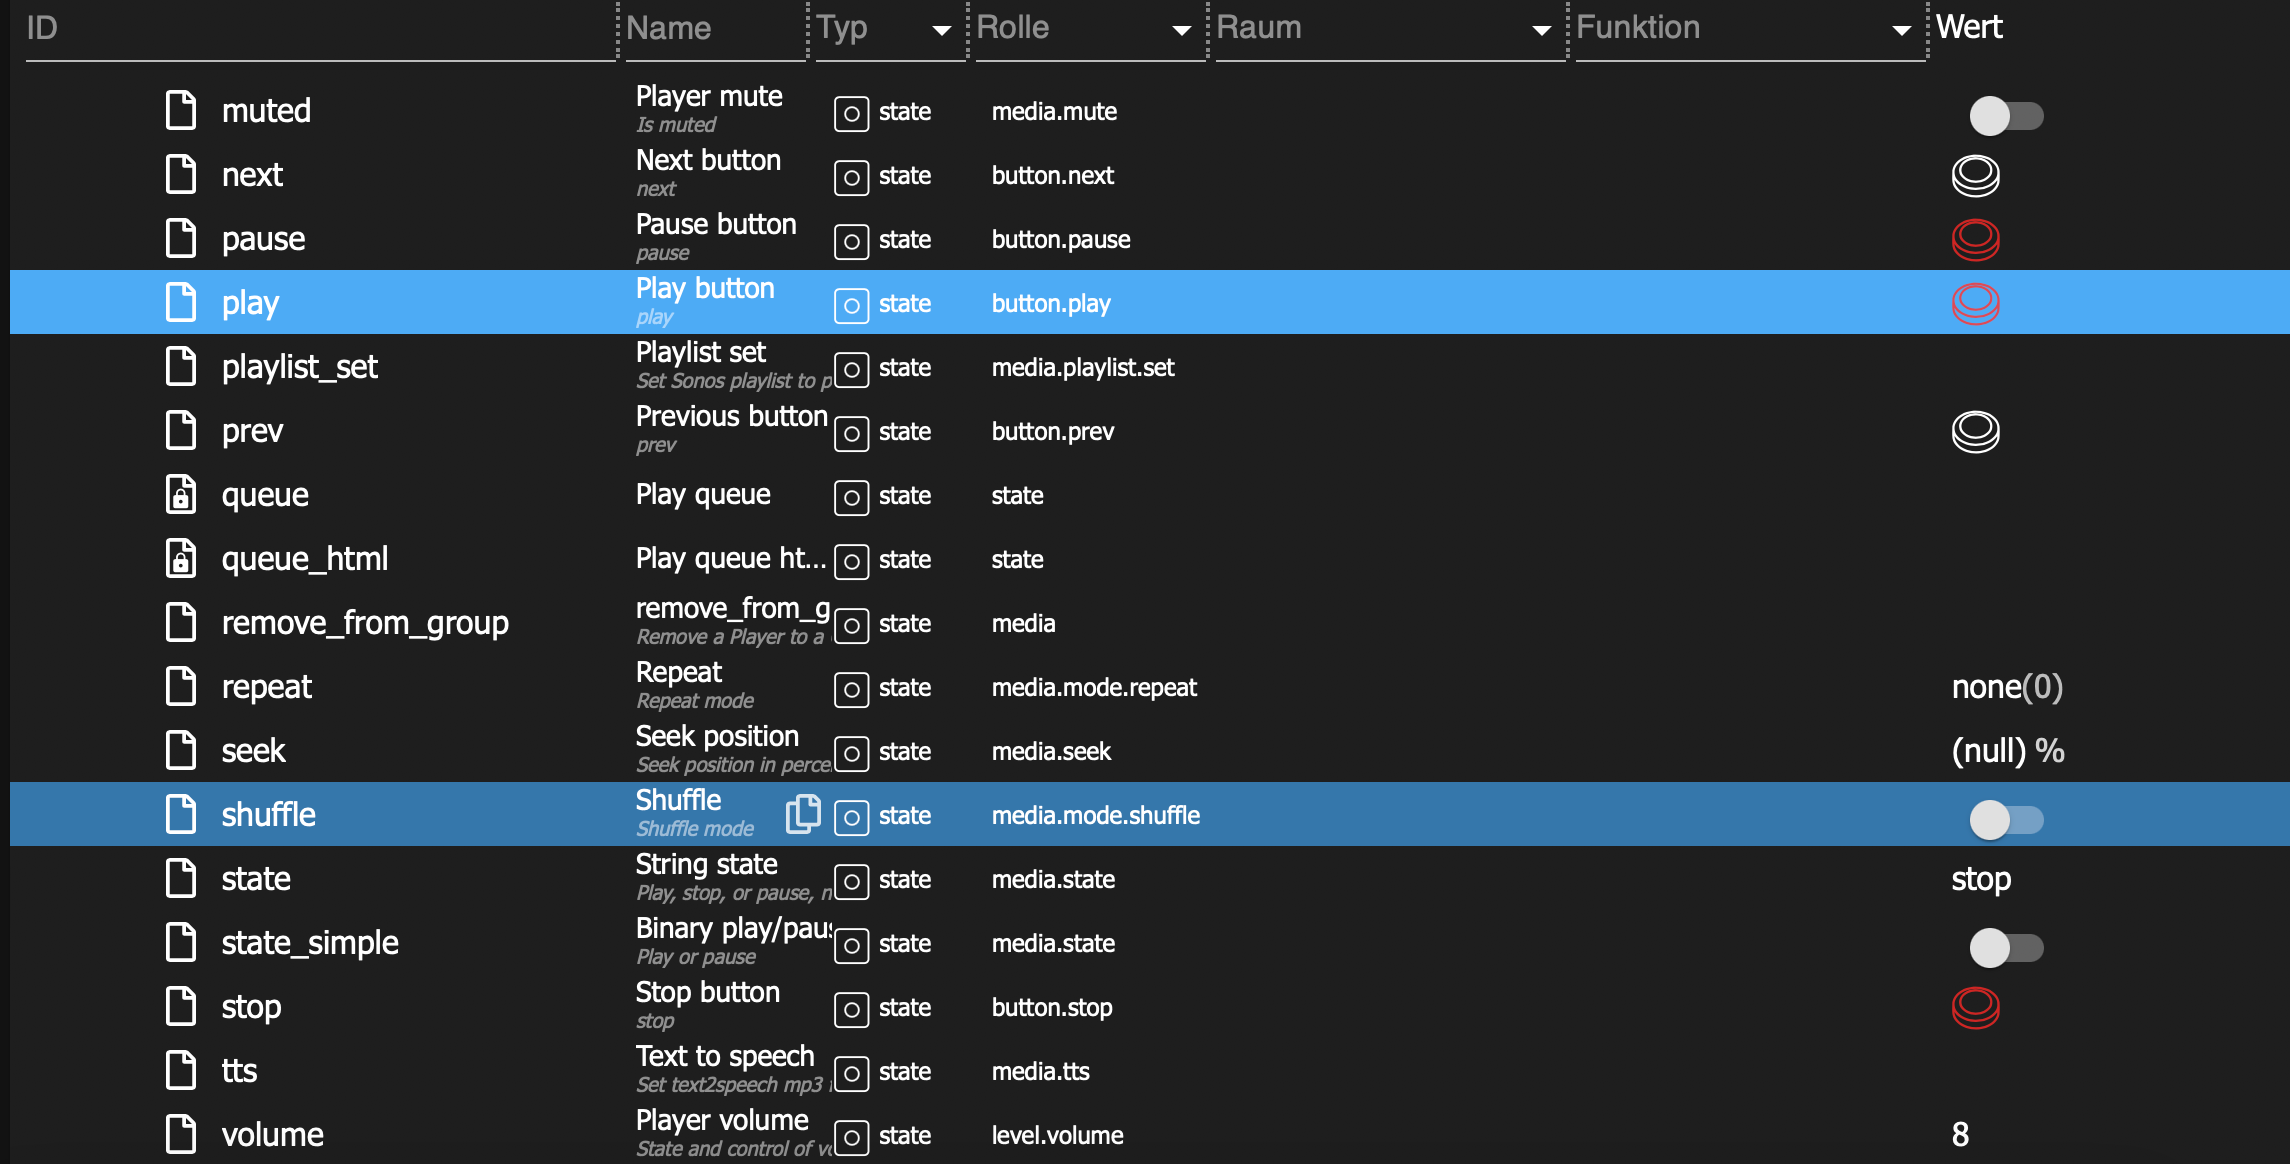Click locked file icon of queue
This screenshot has height=1164, width=2290.
(181, 495)
